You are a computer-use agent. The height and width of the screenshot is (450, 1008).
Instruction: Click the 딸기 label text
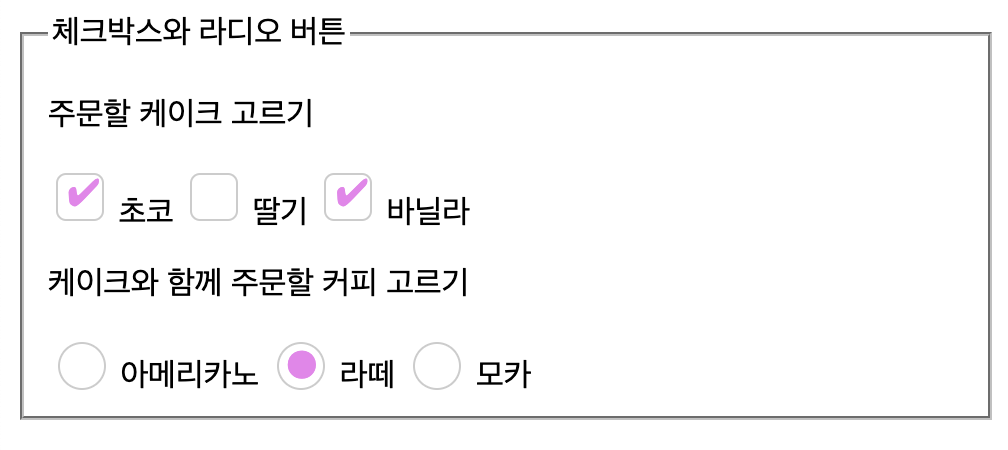[x=280, y=210]
